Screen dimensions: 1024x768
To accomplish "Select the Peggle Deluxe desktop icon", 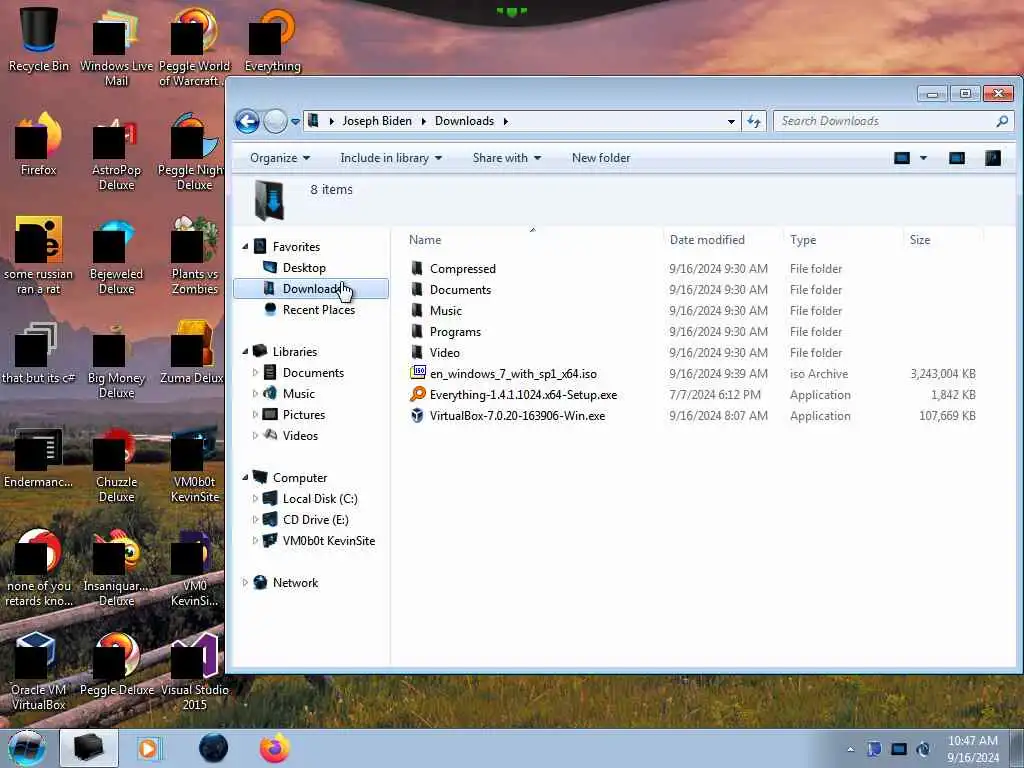I will (x=116, y=665).
